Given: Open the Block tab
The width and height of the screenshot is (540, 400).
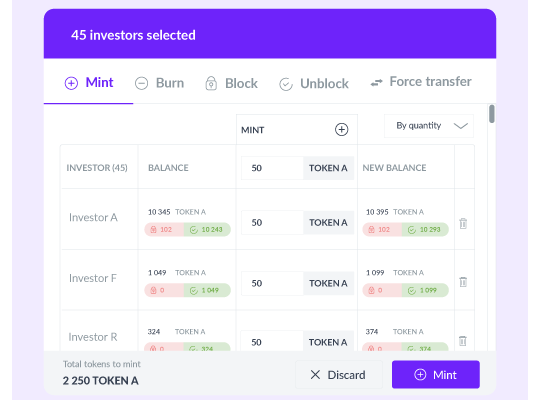Looking at the screenshot, I should point(231,83).
